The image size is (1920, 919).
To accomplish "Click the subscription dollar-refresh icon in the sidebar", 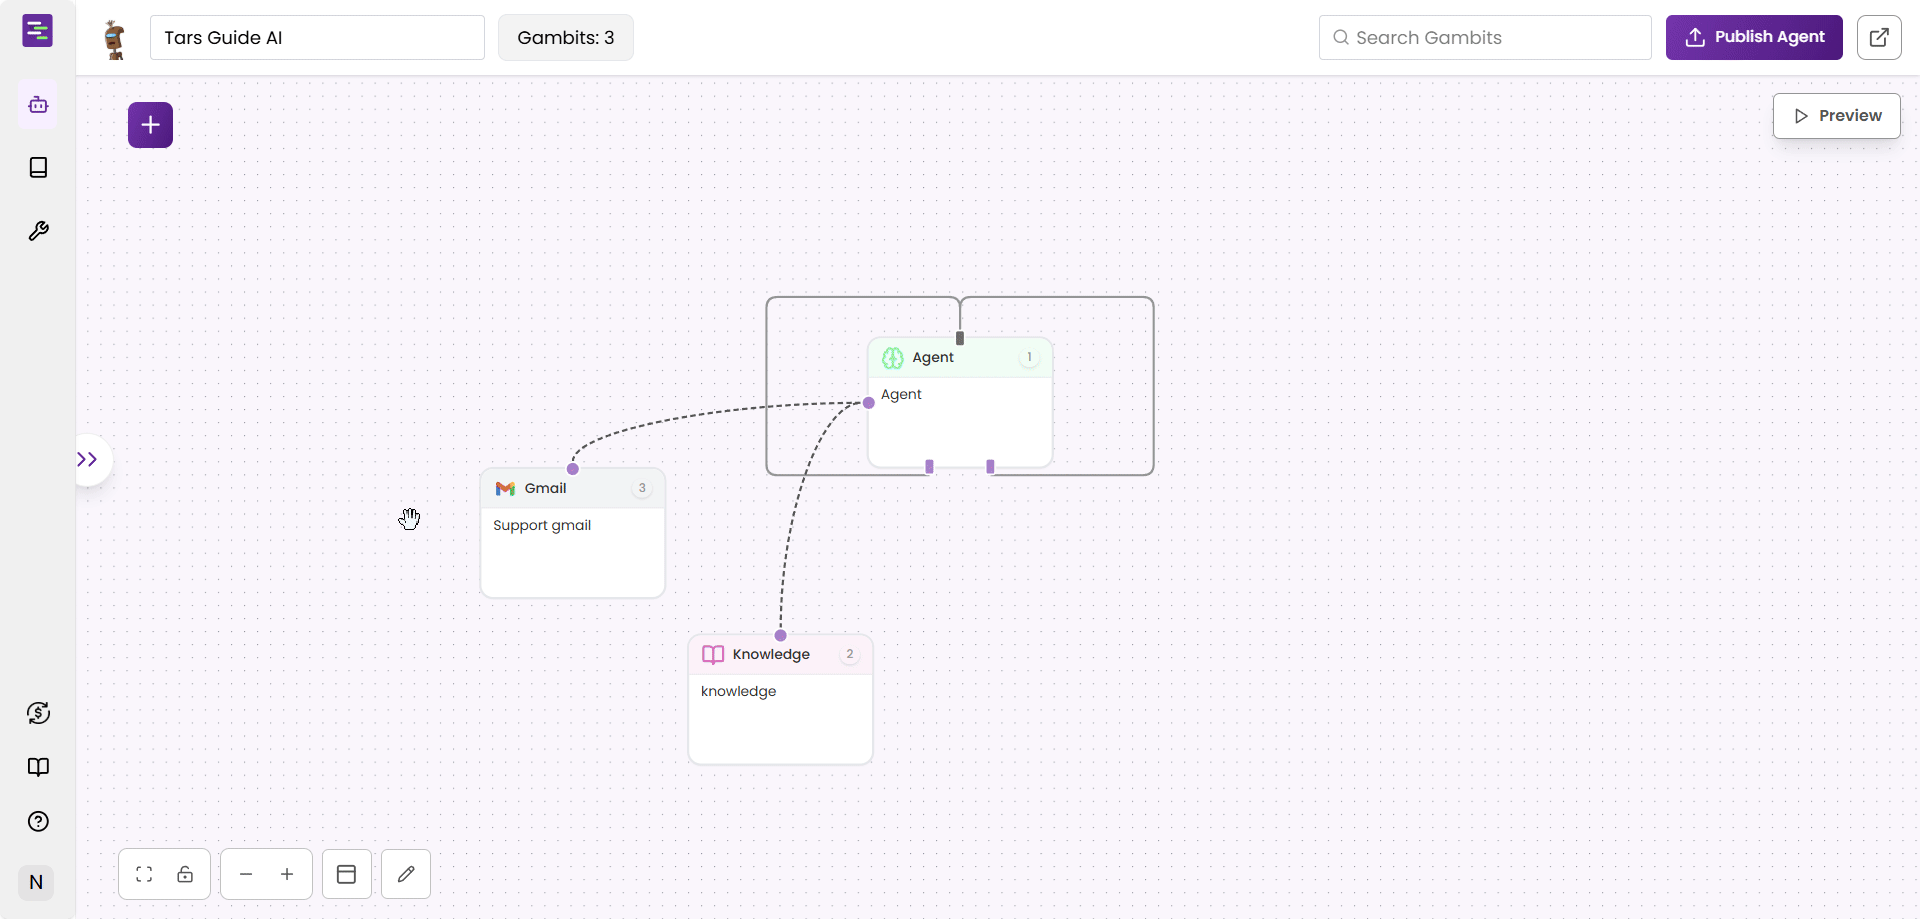I will (x=37, y=713).
